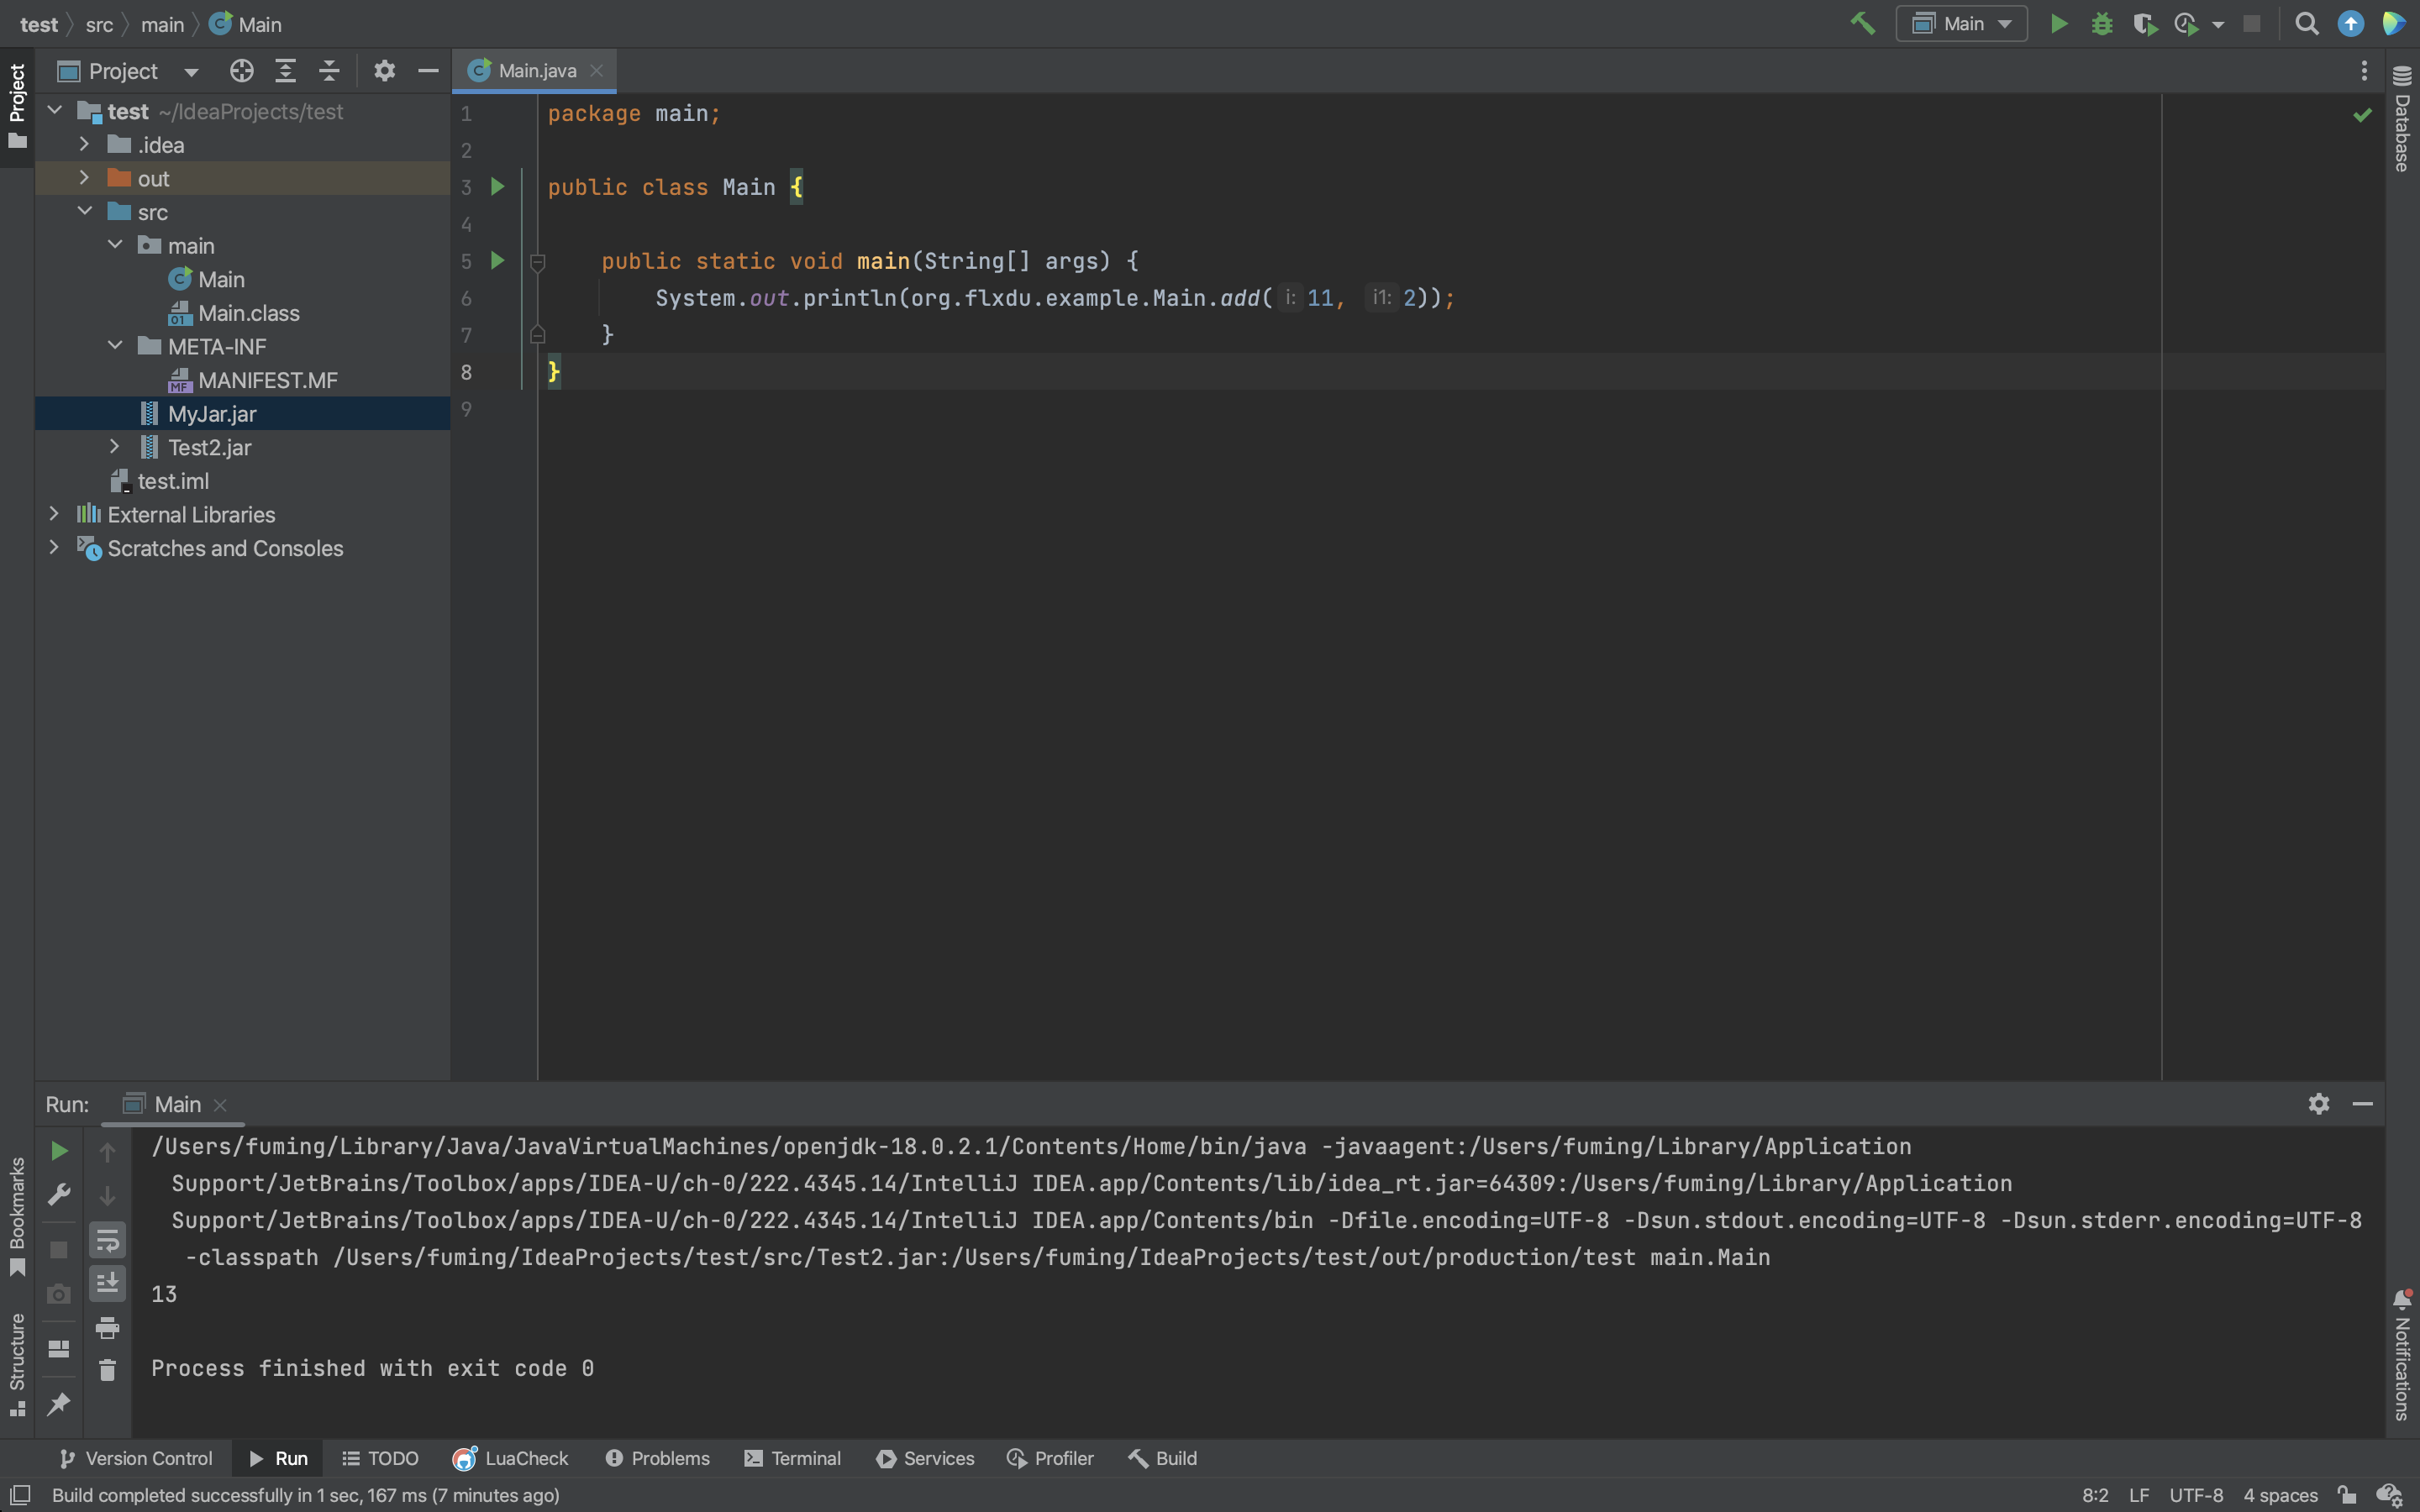Click the UTF-8 encoding selector
Image resolution: width=2420 pixels, height=1512 pixels.
click(2196, 1495)
